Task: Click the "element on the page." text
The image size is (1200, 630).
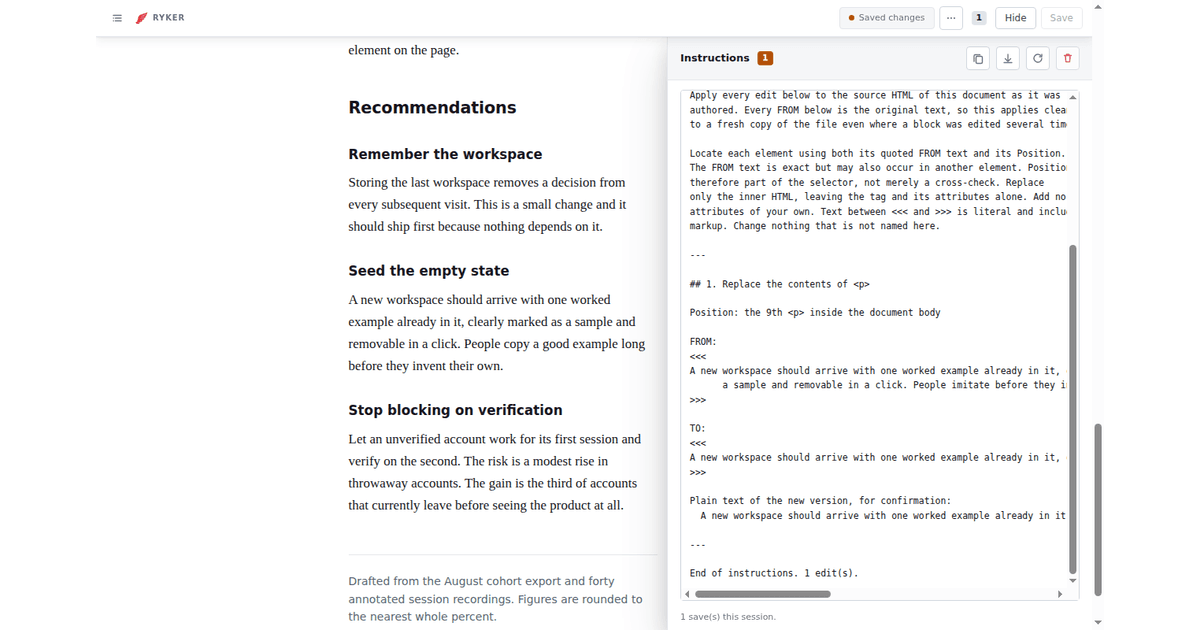Action: [403, 50]
